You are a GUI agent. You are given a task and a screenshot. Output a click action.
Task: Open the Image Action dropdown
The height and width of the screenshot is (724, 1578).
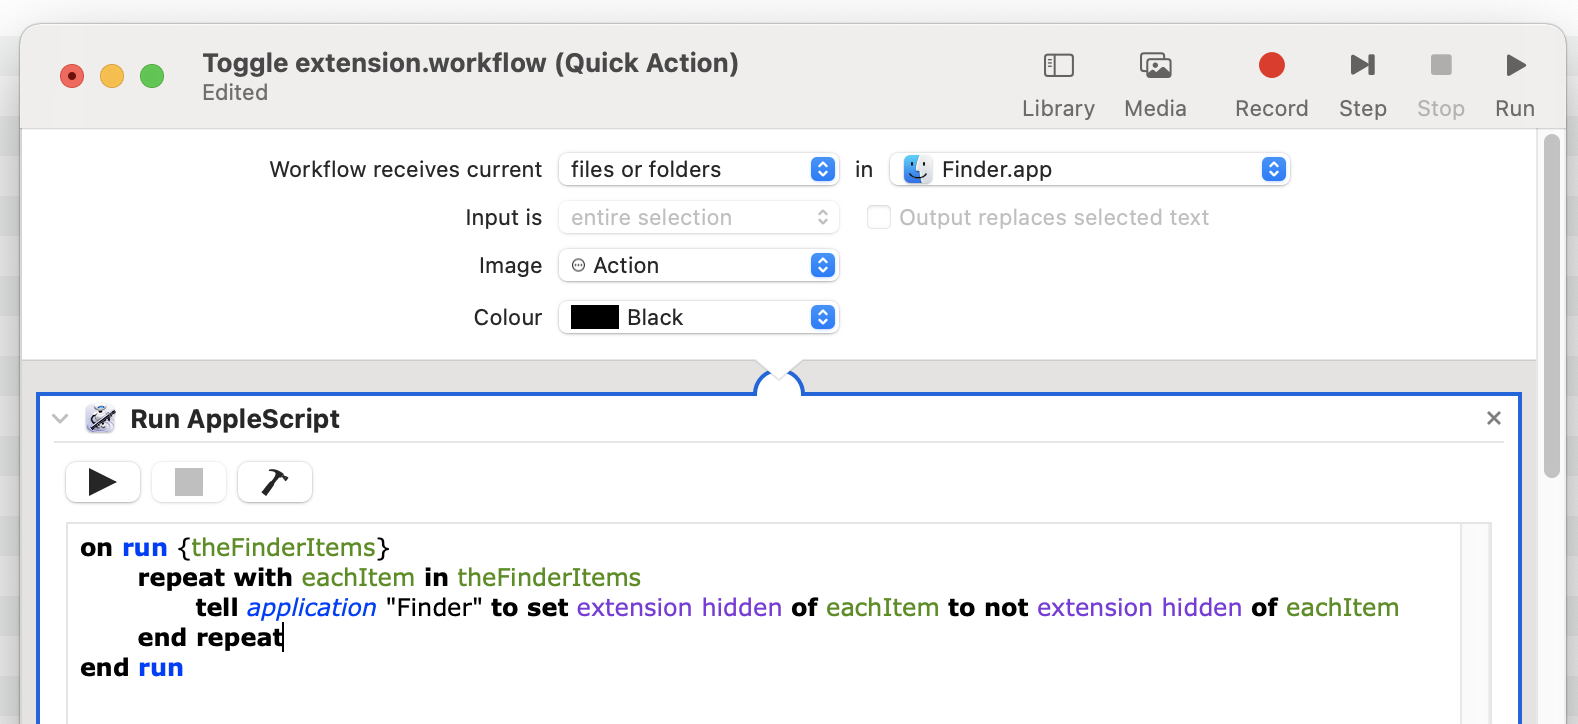698,265
